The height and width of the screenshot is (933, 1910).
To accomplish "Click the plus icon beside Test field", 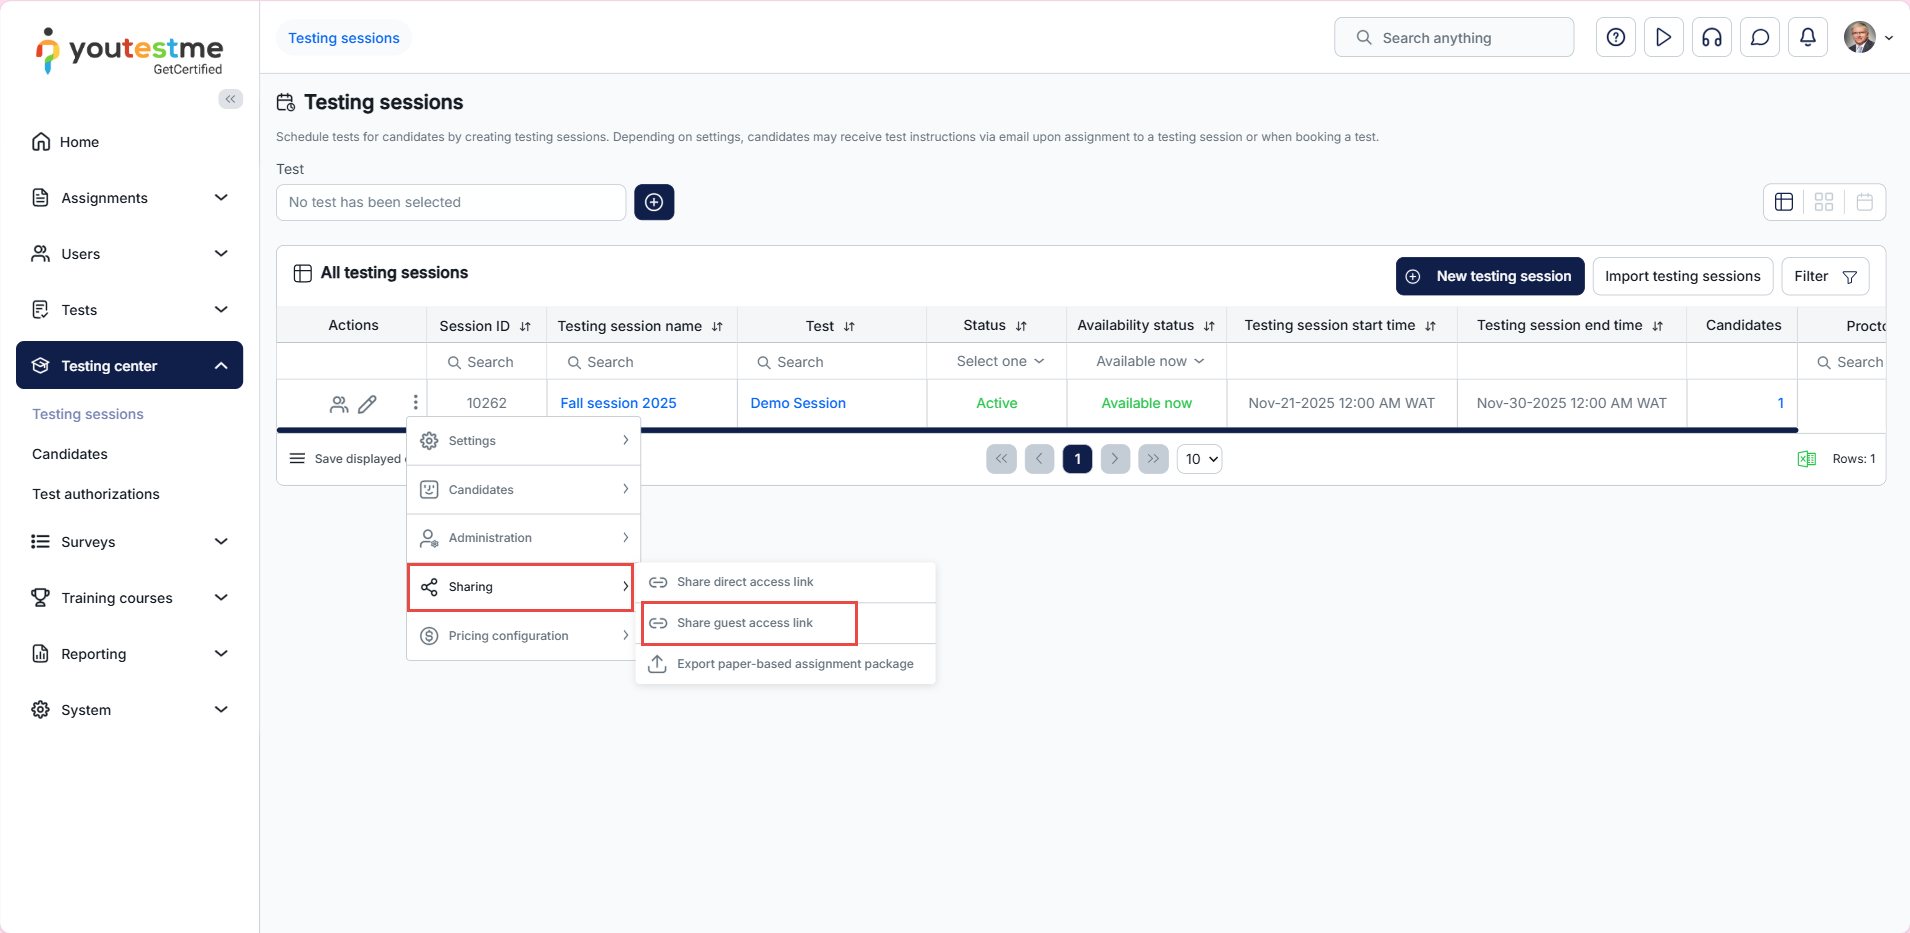I will point(654,202).
